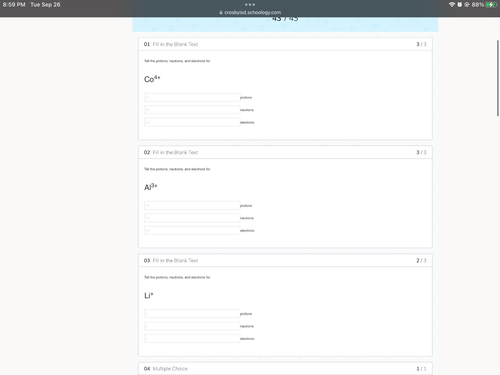Click the 3/3 score on question 01
This screenshot has height=375, width=500.
[421, 44]
